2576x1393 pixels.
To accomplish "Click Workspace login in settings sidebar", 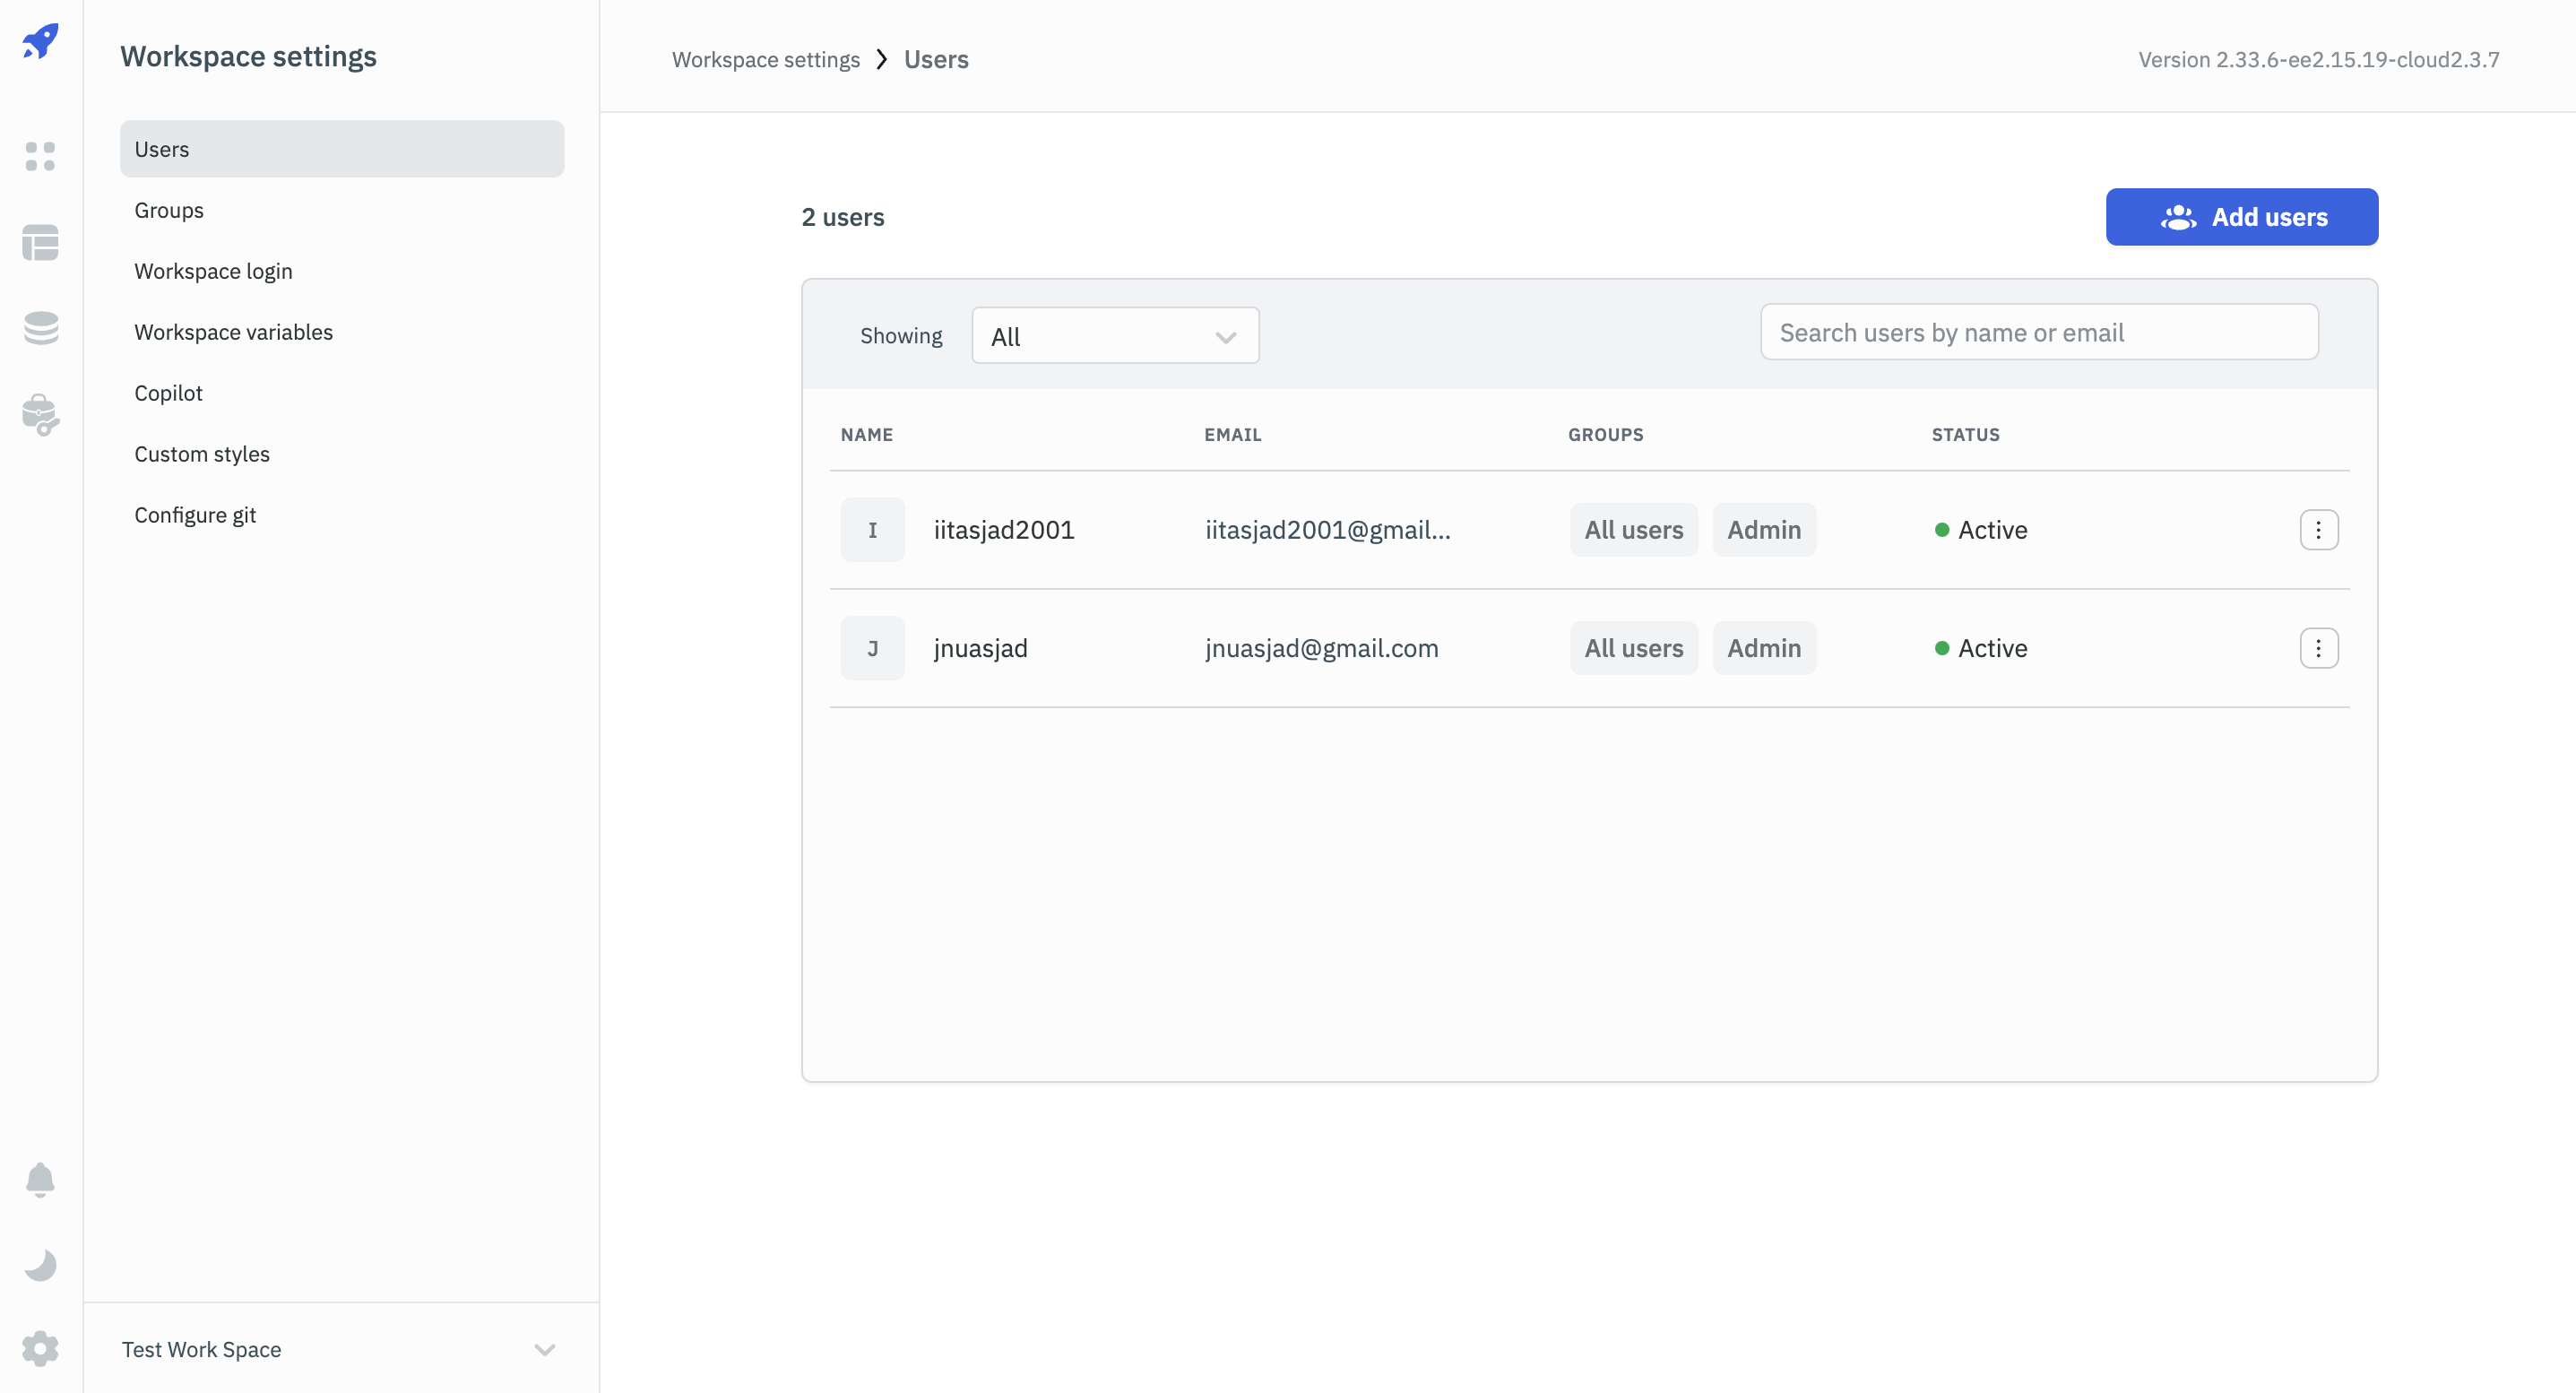I will tap(212, 269).
